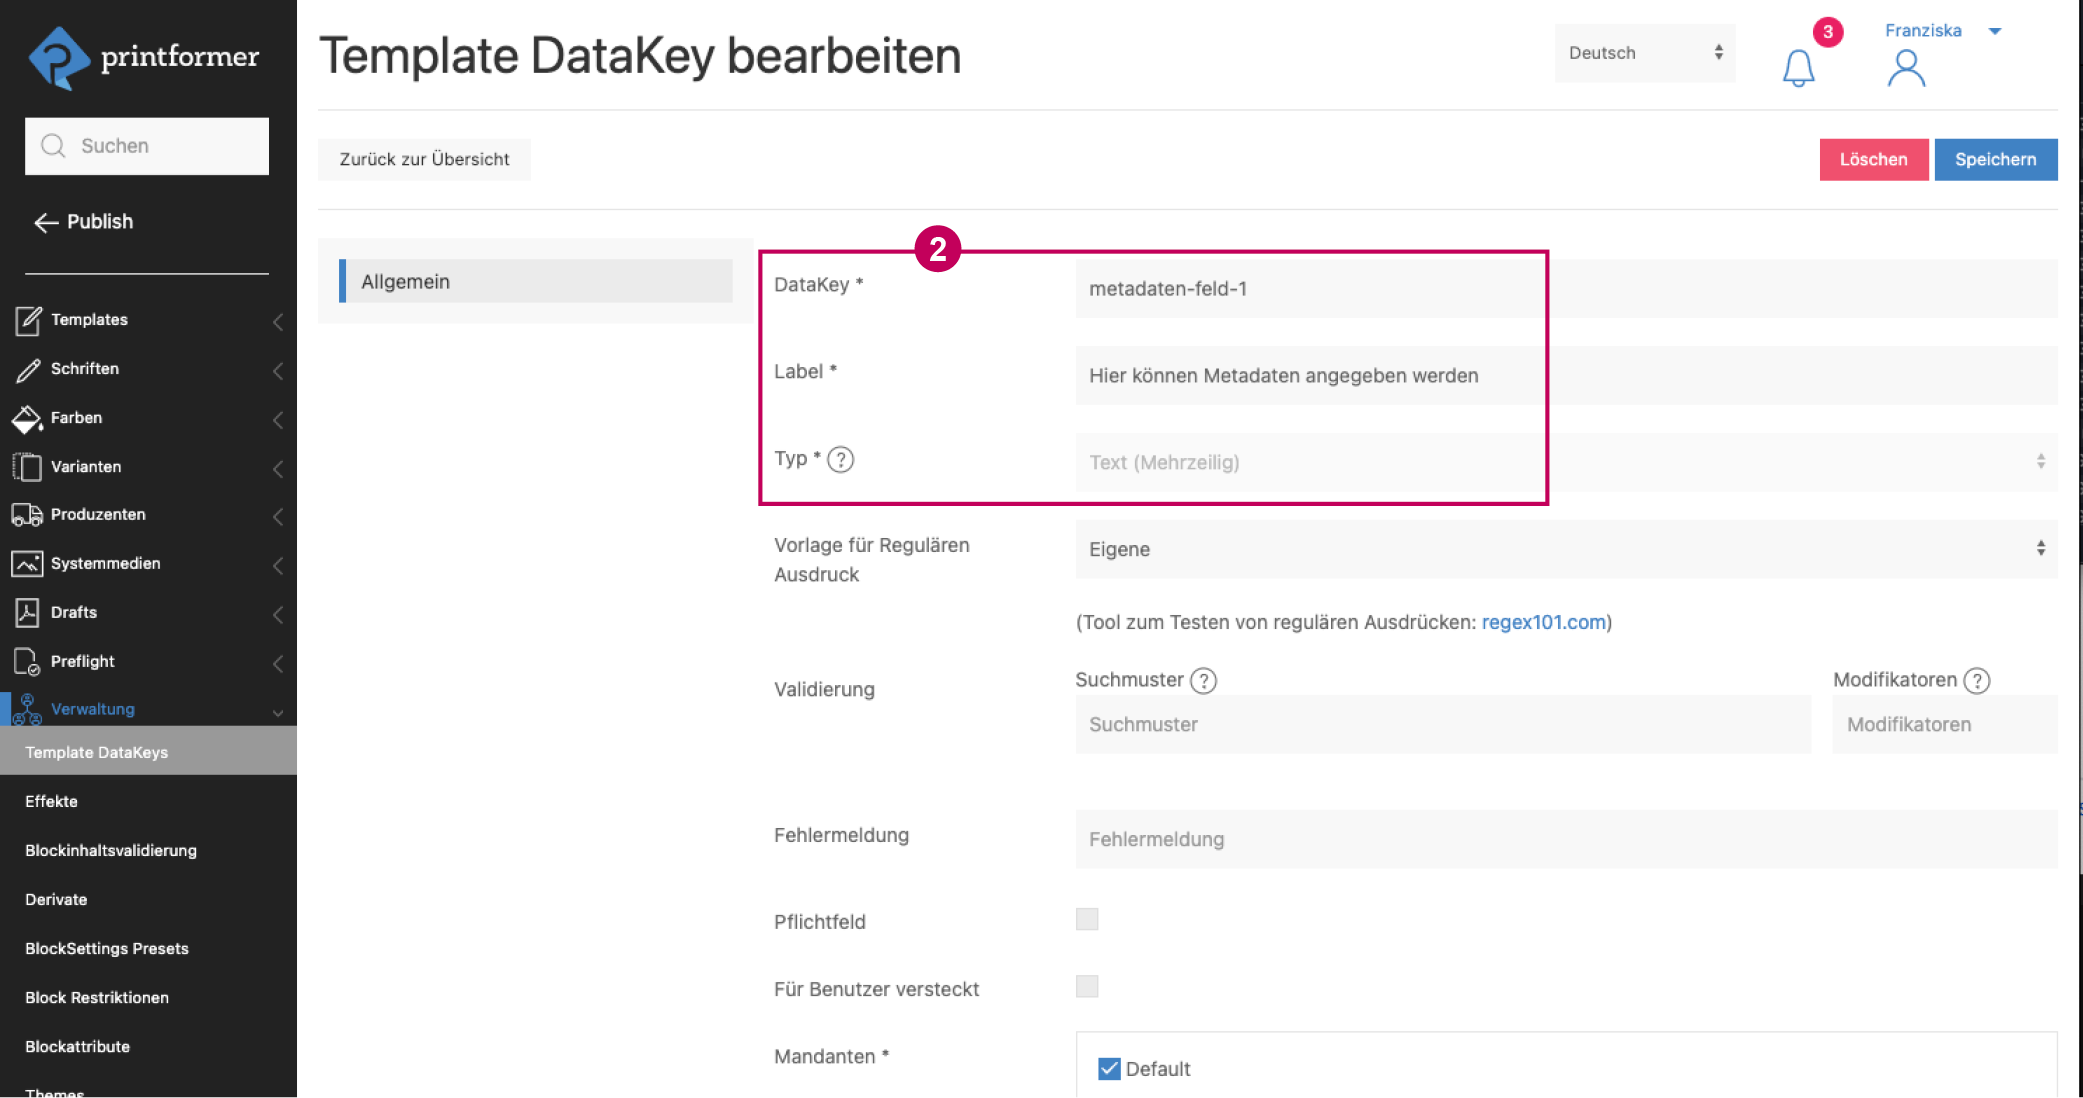Open the Deutsch language dropdown
The image size is (2083, 1098).
pyautogui.click(x=1645, y=53)
